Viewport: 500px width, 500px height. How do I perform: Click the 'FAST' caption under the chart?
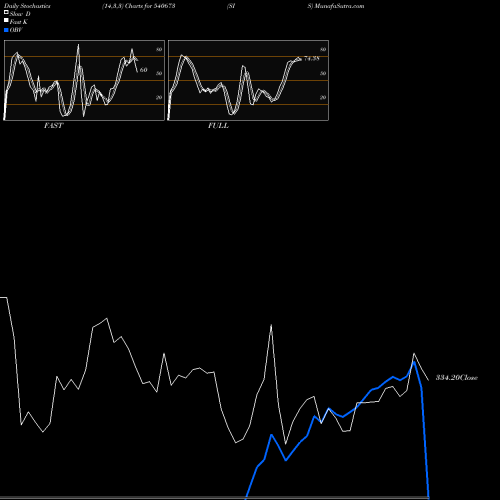coord(53,126)
